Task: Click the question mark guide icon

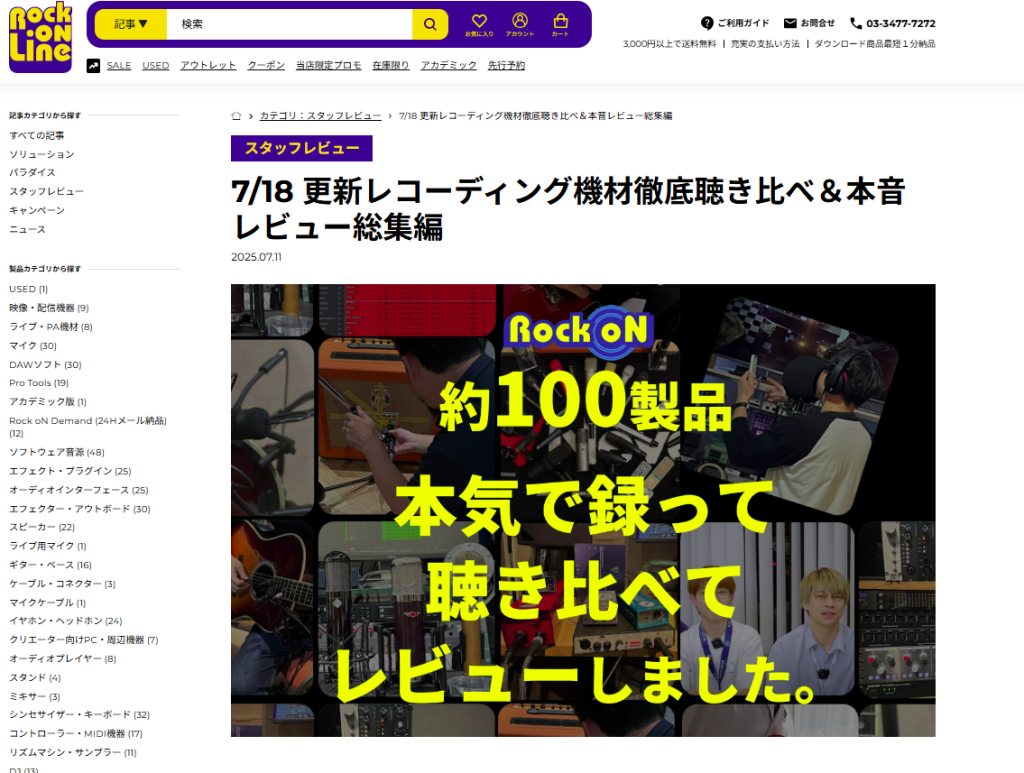Action: pyautogui.click(x=707, y=23)
